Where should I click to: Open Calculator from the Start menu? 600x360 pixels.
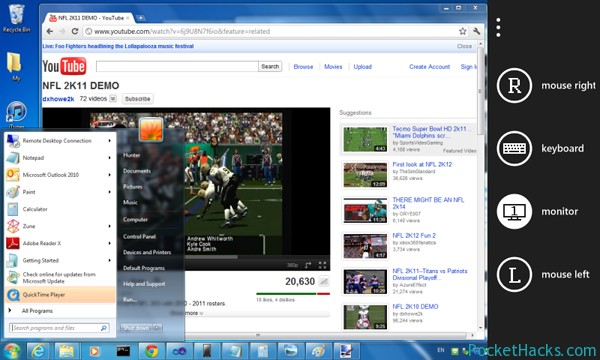60,209
